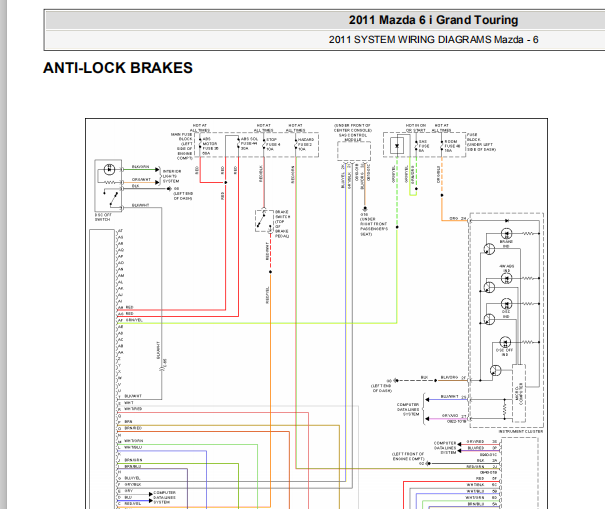Viewport: 605px width, 509px height.
Task: Click the "BRN/GRN" label at terminal J
Action: [x=134, y=460]
